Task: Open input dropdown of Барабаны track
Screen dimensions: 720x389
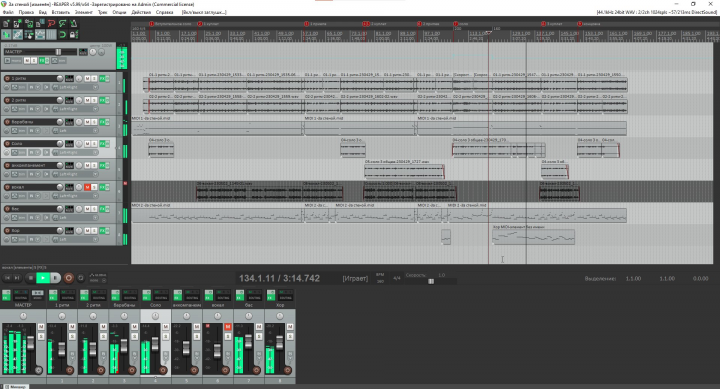Action: point(75,130)
